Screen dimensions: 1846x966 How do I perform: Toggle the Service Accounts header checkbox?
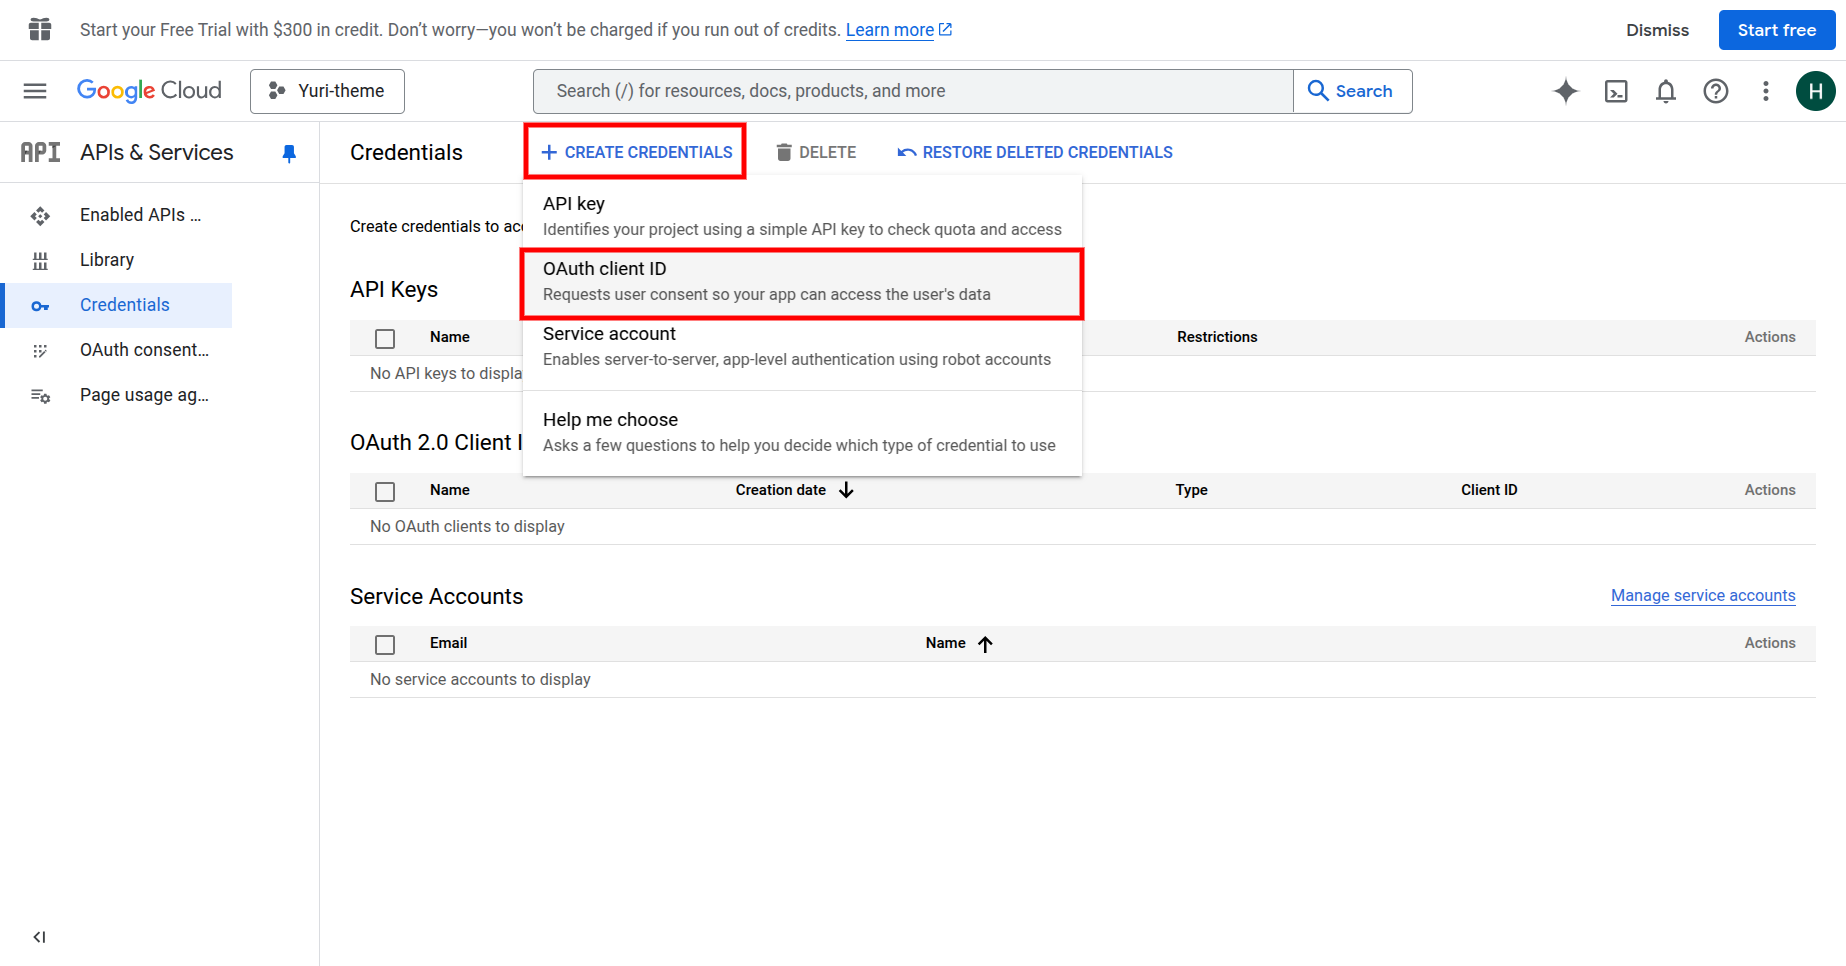pyautogui.click(x=385, y=644)
